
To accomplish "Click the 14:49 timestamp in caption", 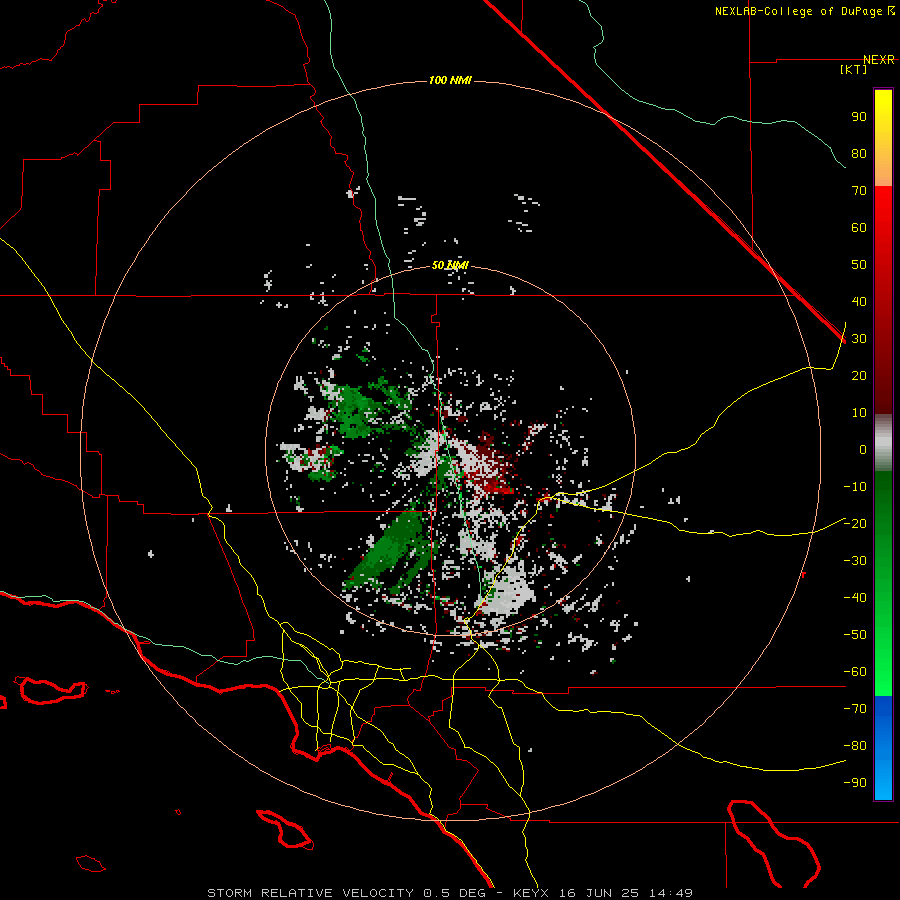I will pyautogui.click(x=671, y=893).
